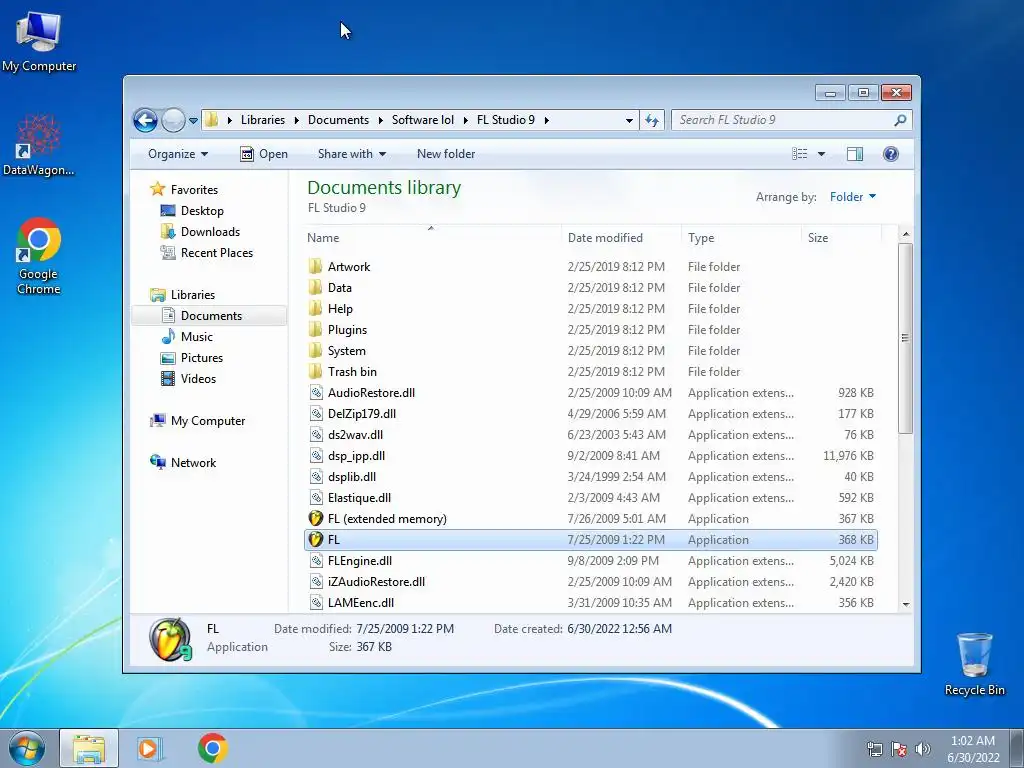Sort by the Date modified column
This screenshot has width=1024, height=768.
pos(620,238)
